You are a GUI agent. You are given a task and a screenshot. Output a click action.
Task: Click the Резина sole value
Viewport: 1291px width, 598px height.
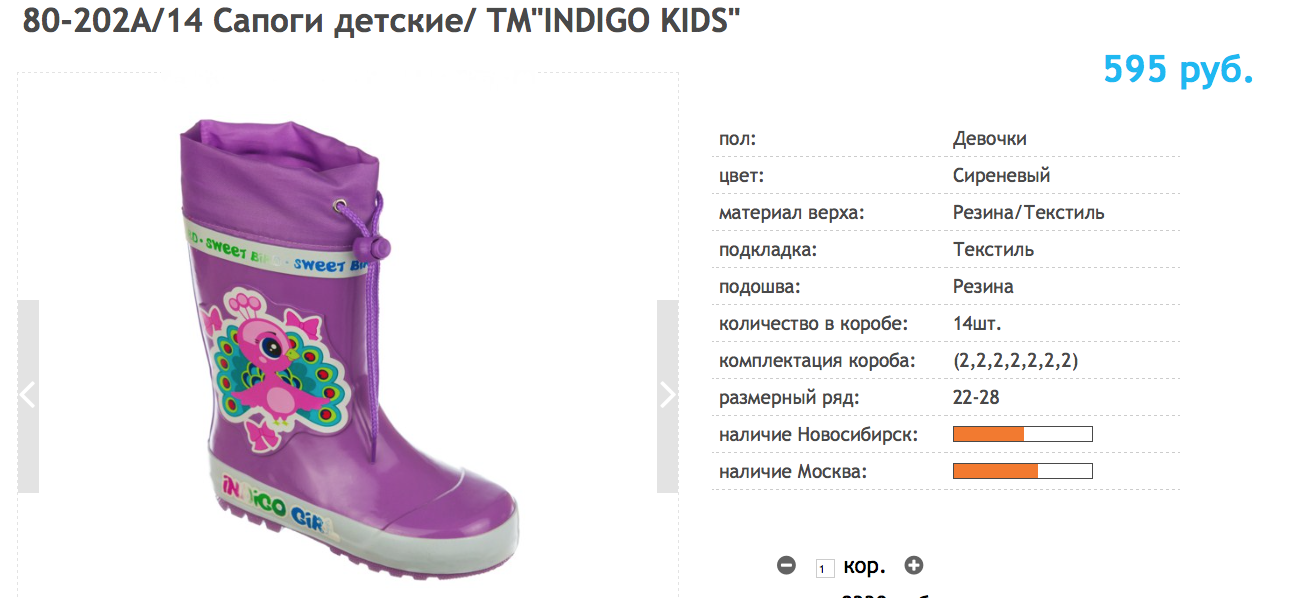pos(983,287)
